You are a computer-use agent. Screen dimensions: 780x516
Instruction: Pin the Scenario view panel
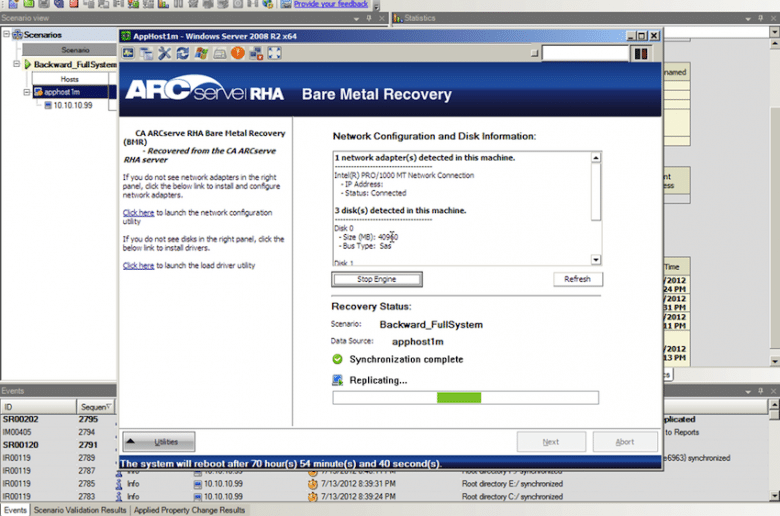point(369,18)
